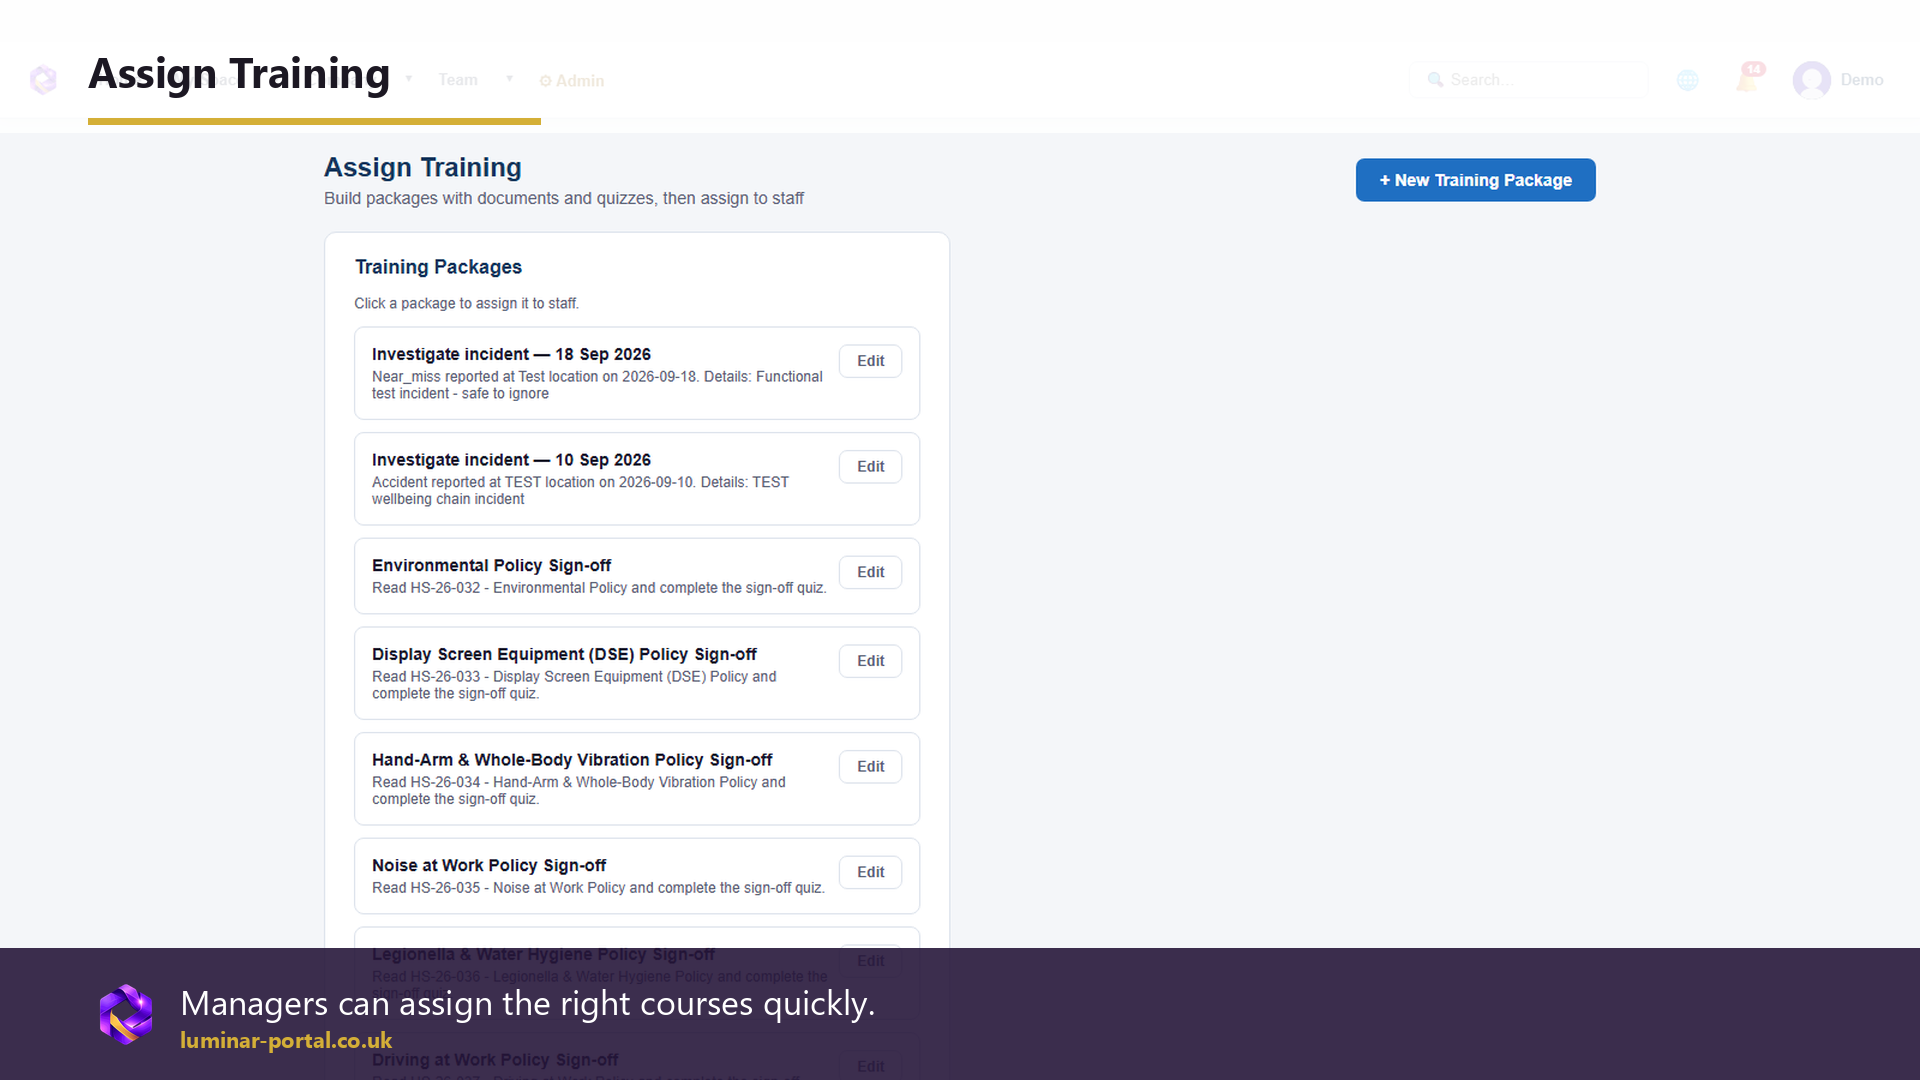This screenshot has height=1080, width=1920.
Task: Open the language globe icon
Action: tap(1687, 80)
